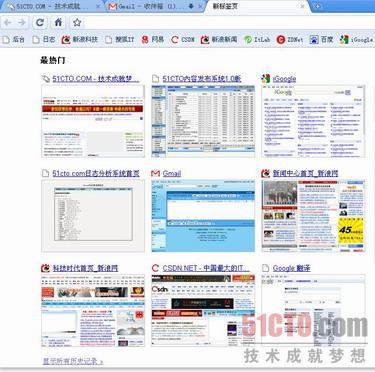The height and width of the screenshot is (372, 375).
Task: Open the 百度 bookmark
Action: (321, 39)
